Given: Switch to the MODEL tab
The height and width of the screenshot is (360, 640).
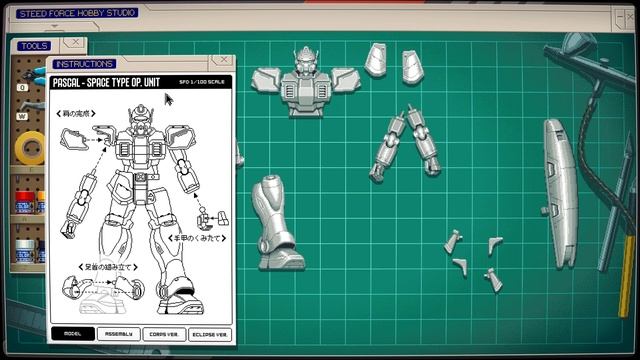Looking at the screenshot, I should (x=73, y=334).
